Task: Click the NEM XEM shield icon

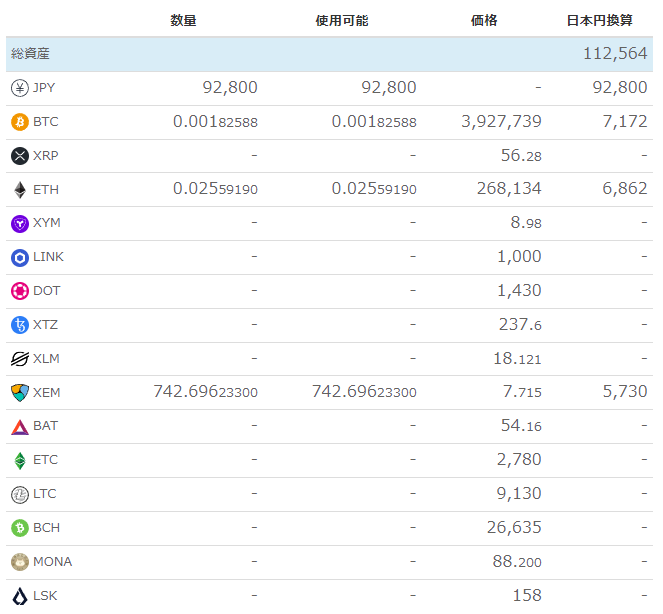Action: (19, 393)
